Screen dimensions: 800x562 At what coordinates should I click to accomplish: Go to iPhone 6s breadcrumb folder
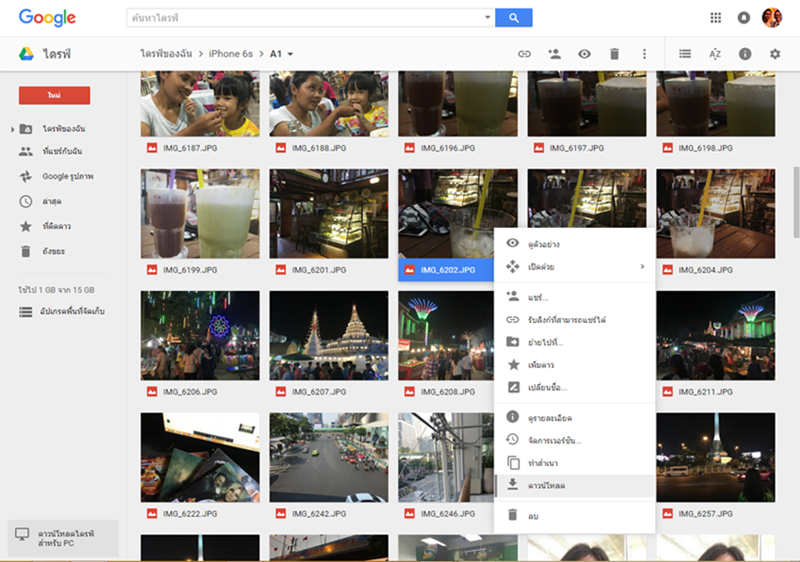(231, 54)
